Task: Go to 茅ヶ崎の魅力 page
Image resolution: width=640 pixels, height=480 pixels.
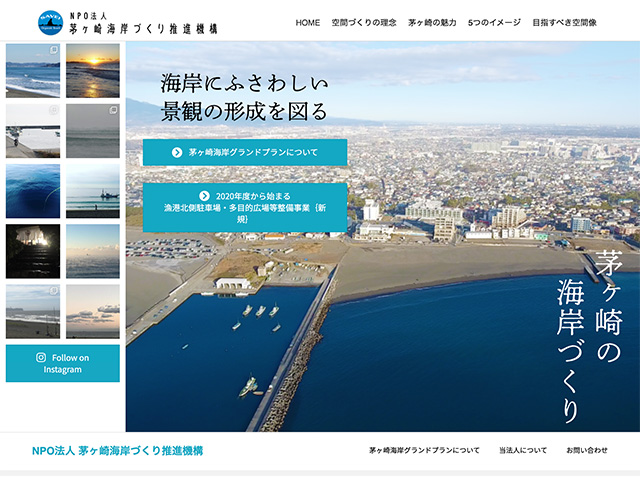Action: pos(432,23)
